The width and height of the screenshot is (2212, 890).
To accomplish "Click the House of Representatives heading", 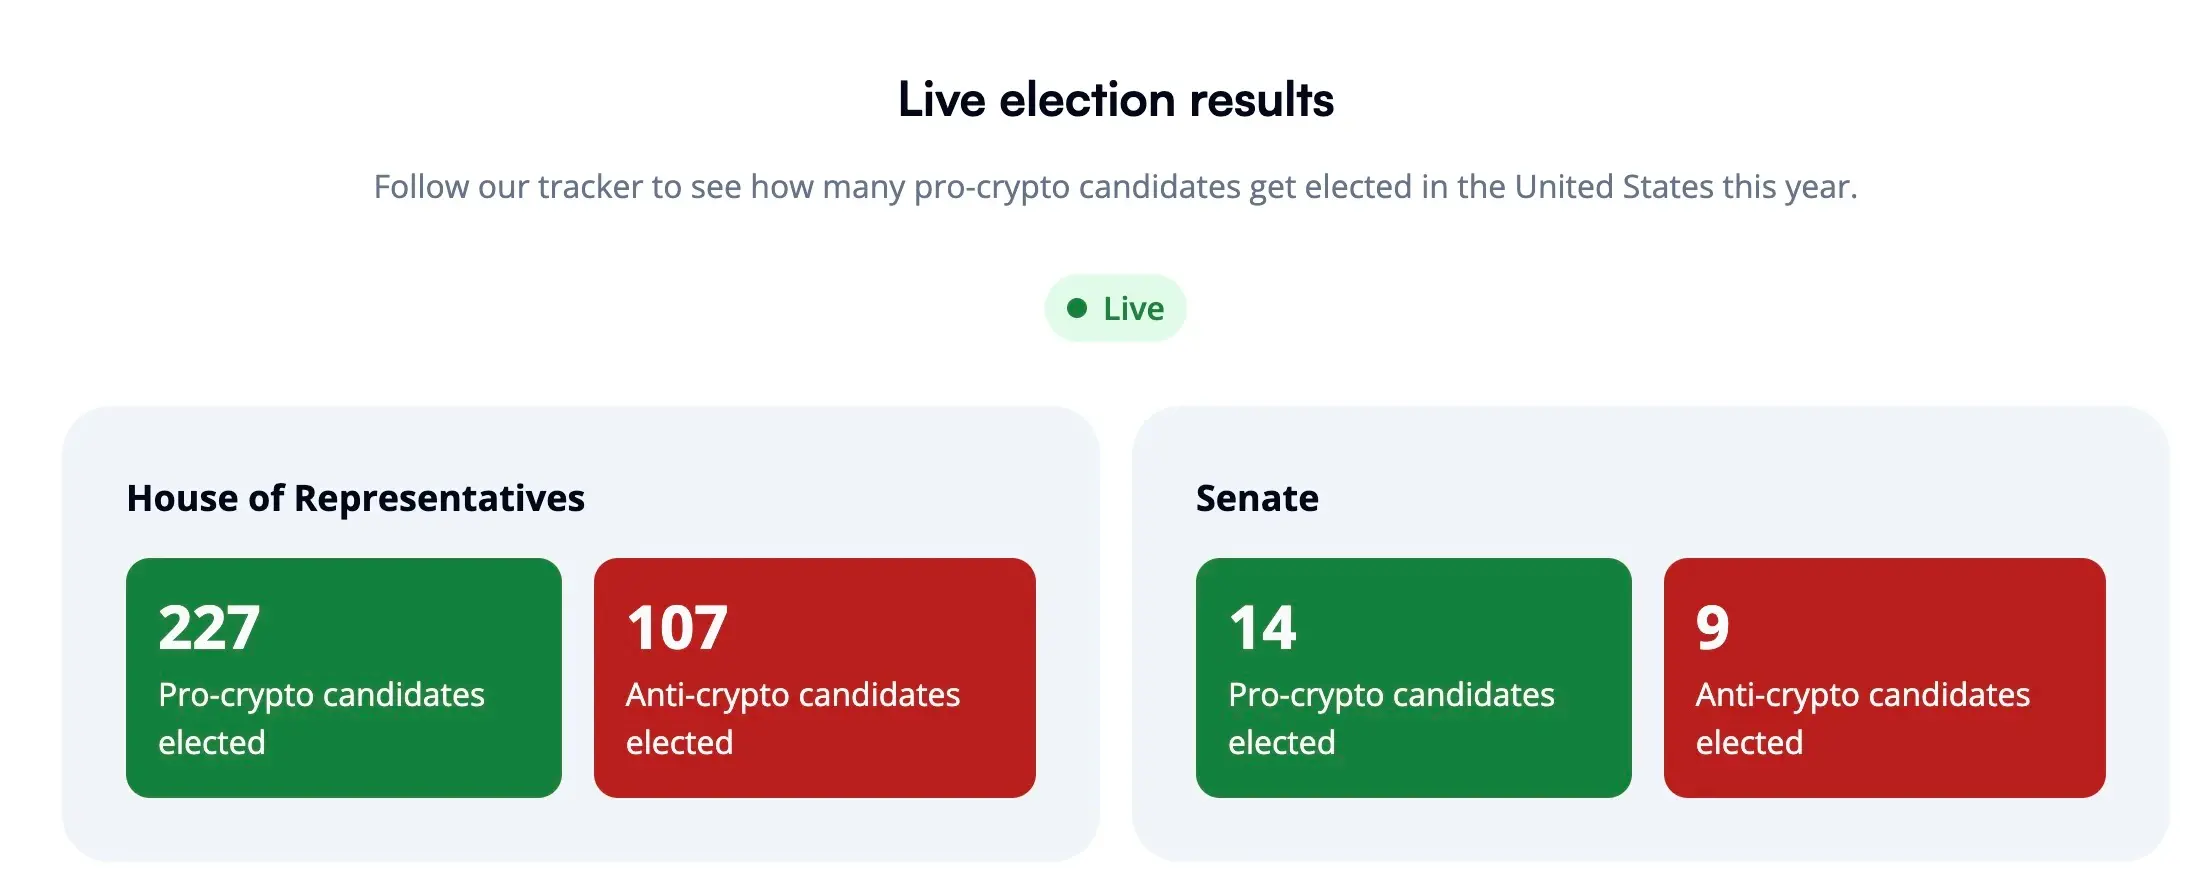I will coord(355,498).
